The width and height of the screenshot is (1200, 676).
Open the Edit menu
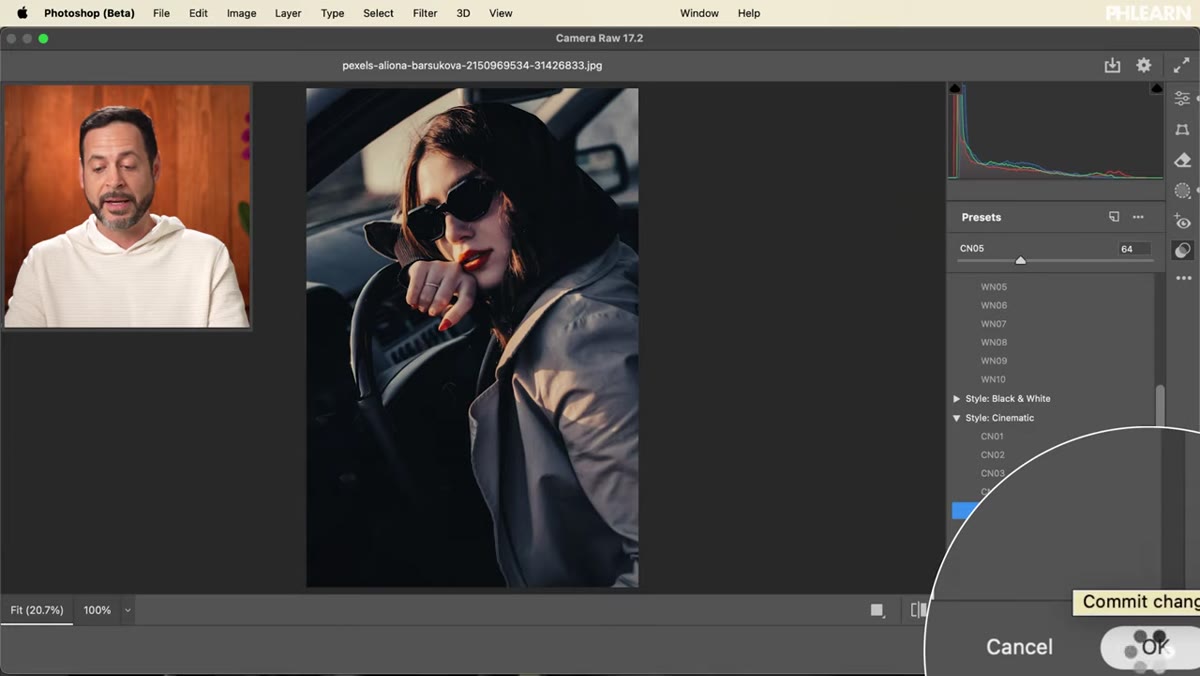(198, 13)
